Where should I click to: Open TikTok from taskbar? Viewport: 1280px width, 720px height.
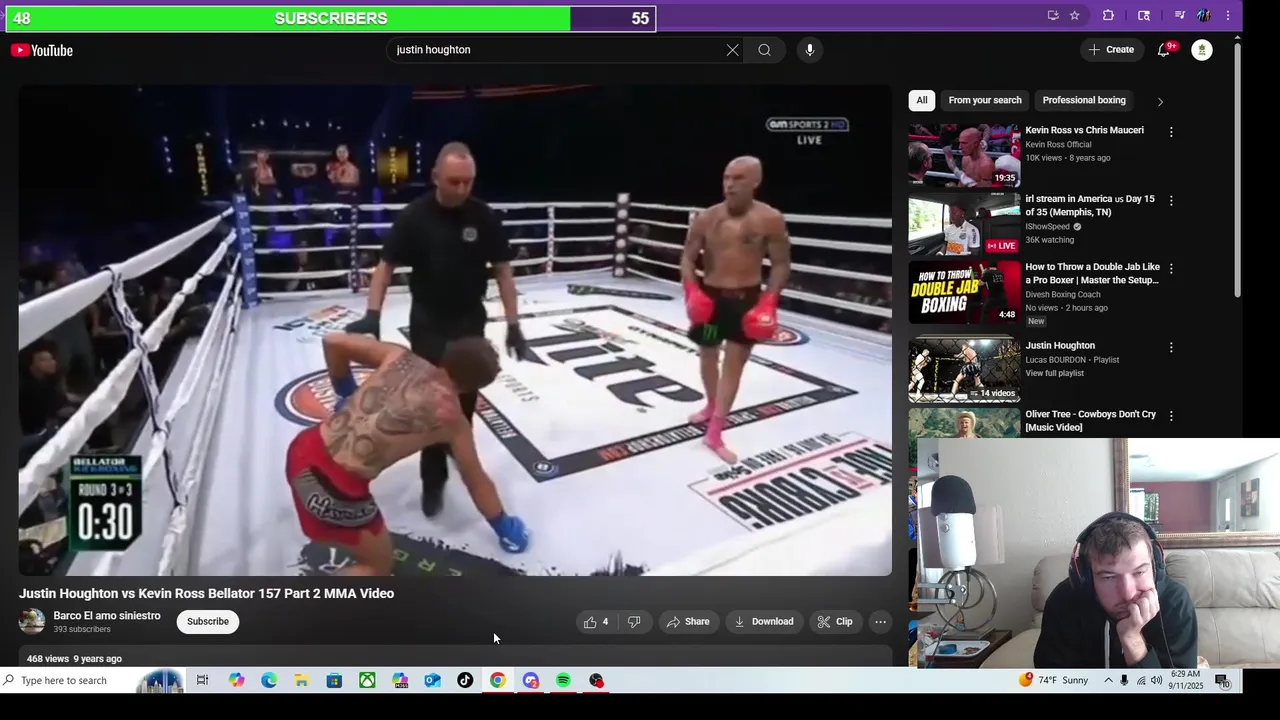465,681
